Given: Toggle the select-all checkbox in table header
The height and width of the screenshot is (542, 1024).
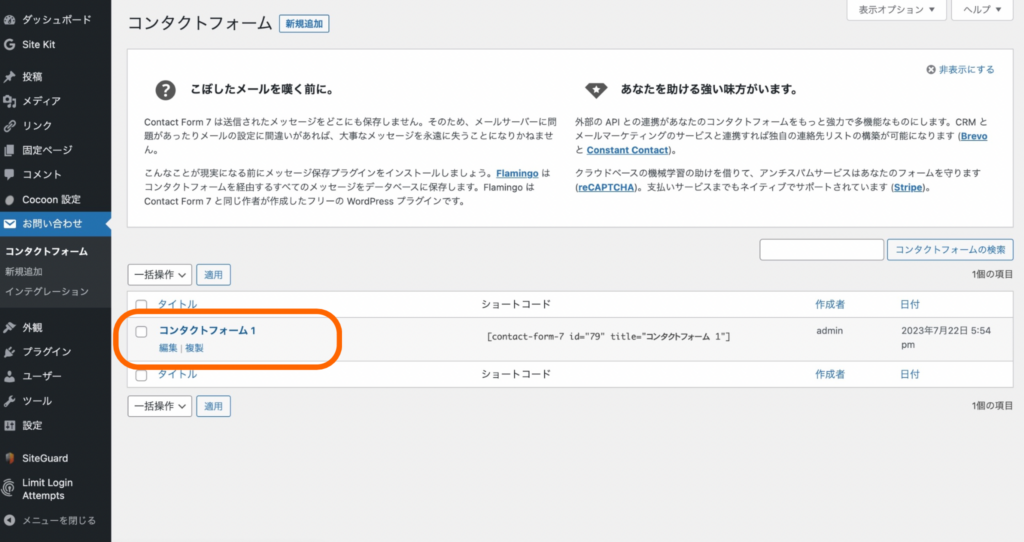Looking at the screenshot, I should [x=141, y=304].
